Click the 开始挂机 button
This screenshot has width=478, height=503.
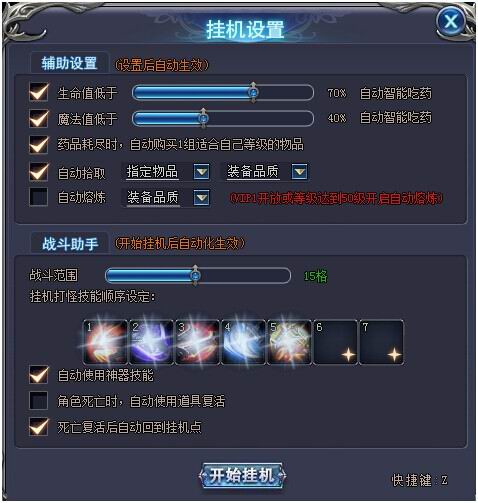242,476
